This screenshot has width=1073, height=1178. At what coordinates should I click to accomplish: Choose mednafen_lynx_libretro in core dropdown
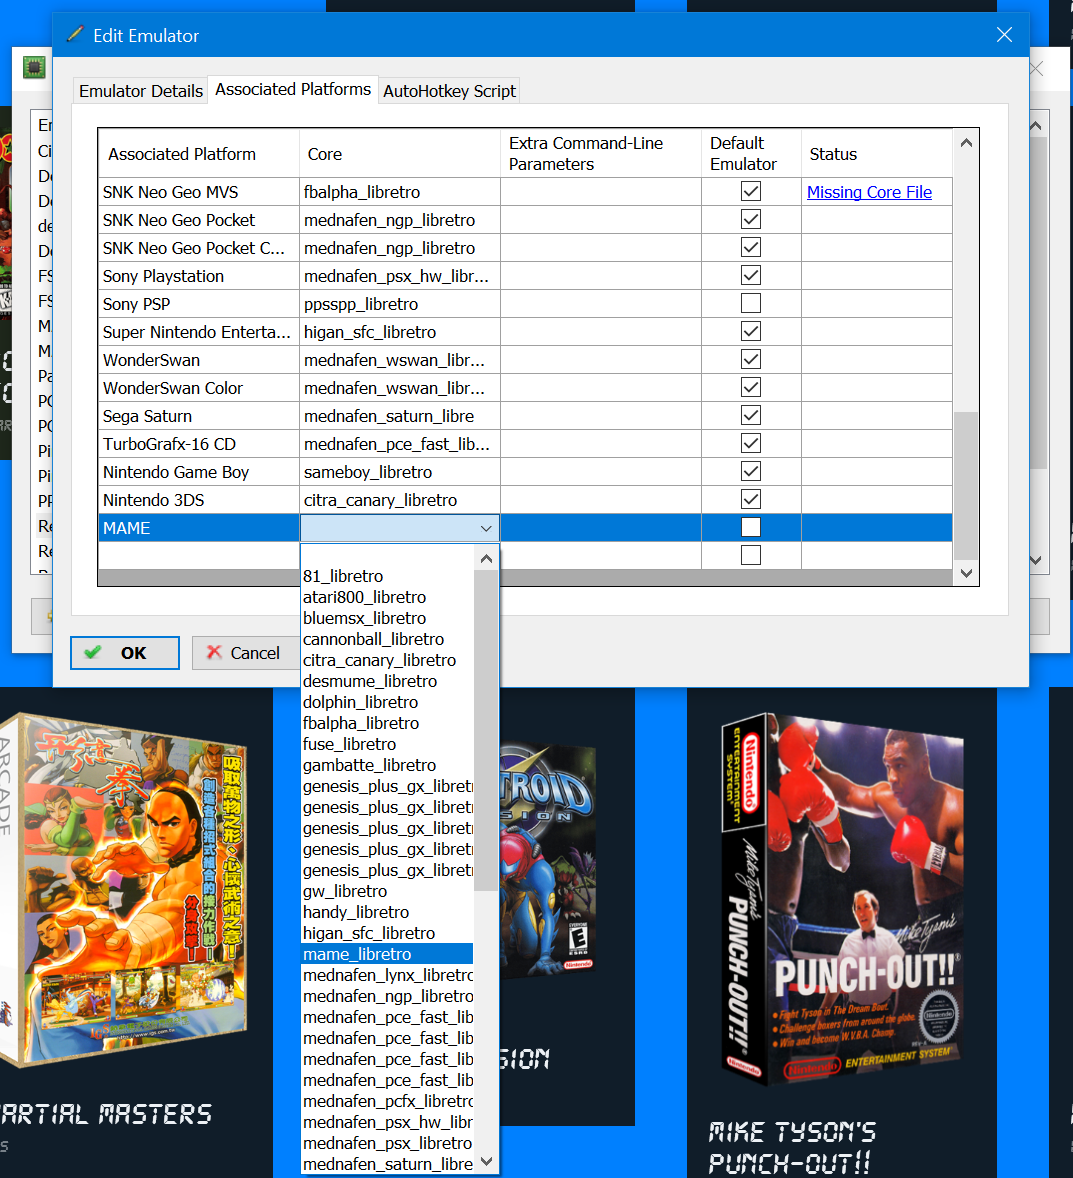[x=386, y=975]
